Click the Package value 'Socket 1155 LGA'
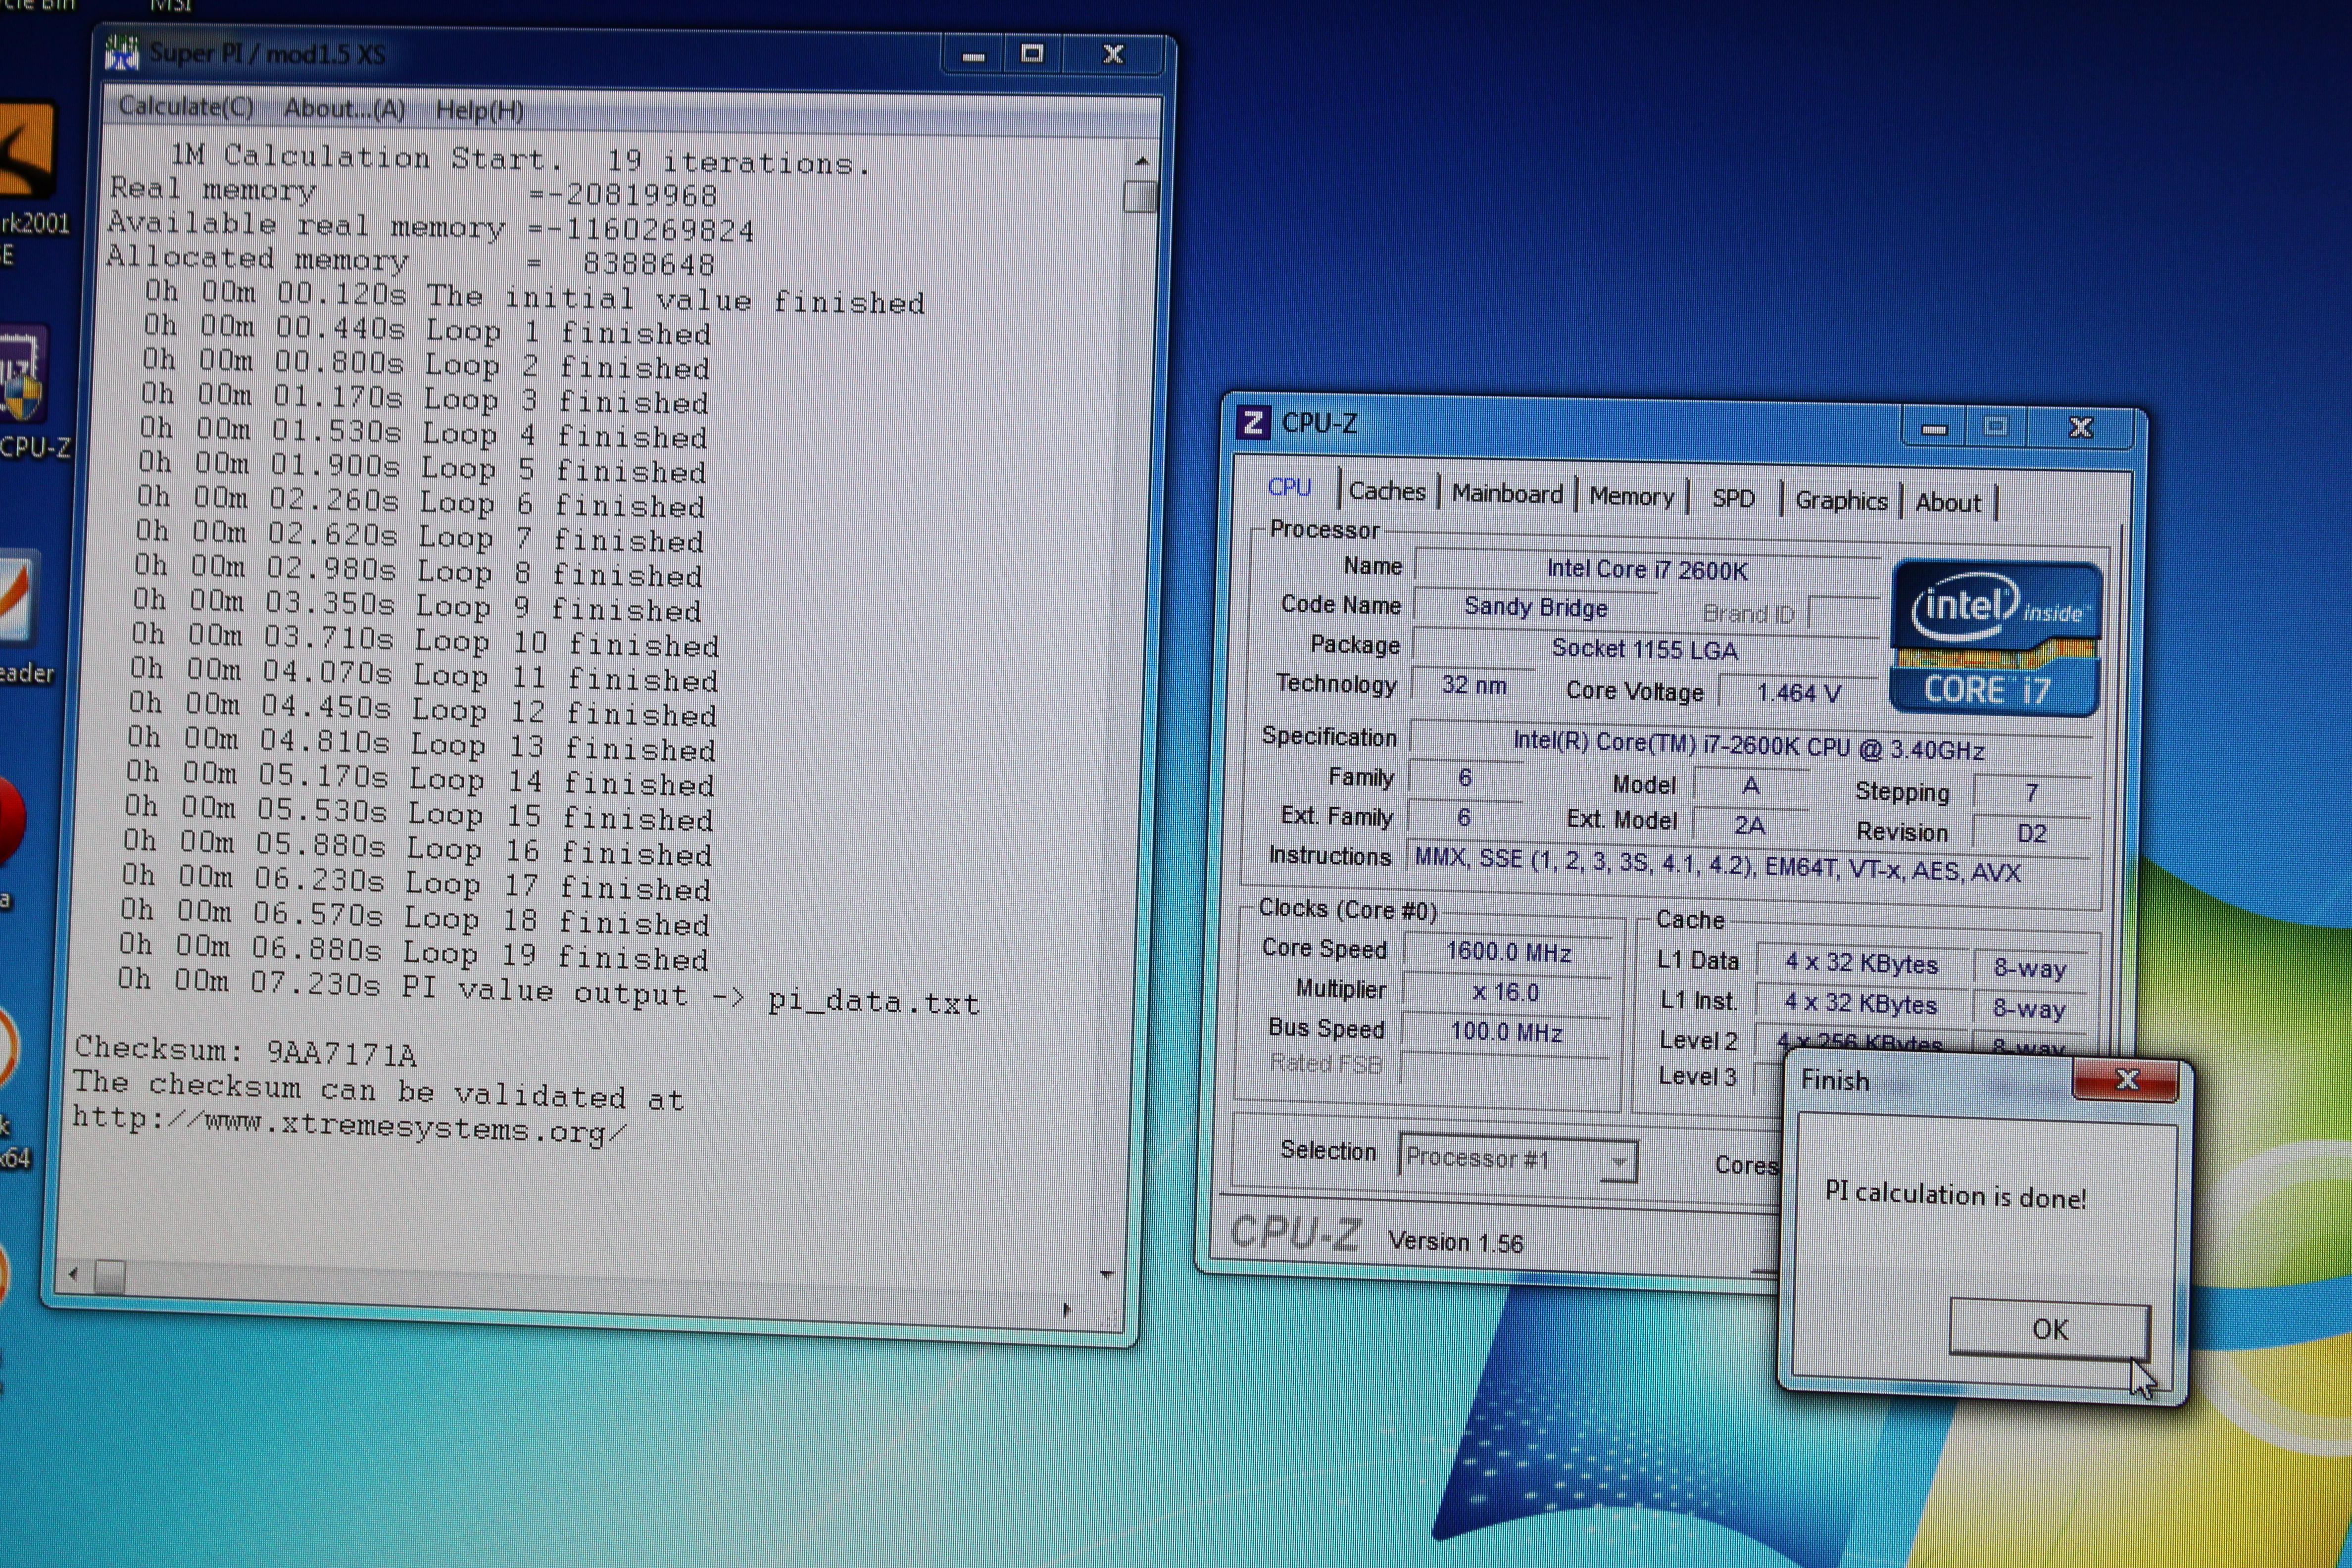 1645,649
